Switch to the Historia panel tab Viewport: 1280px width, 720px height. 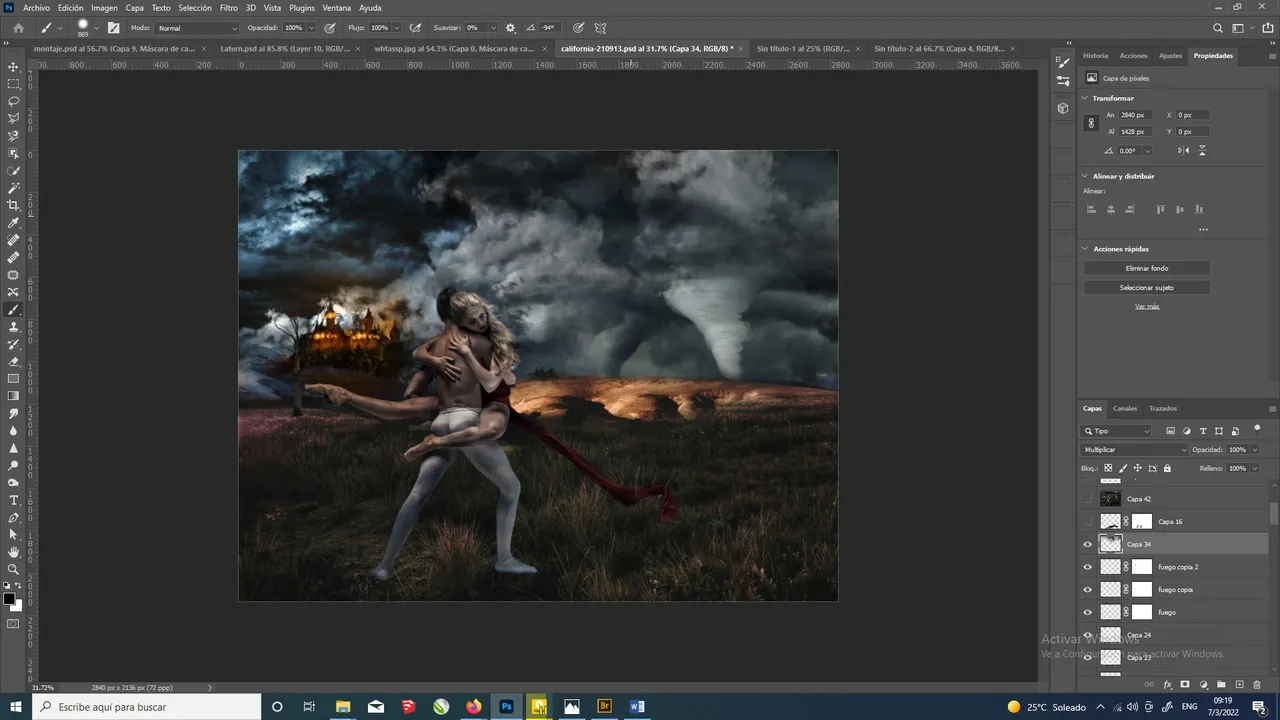coord(1096,56)
